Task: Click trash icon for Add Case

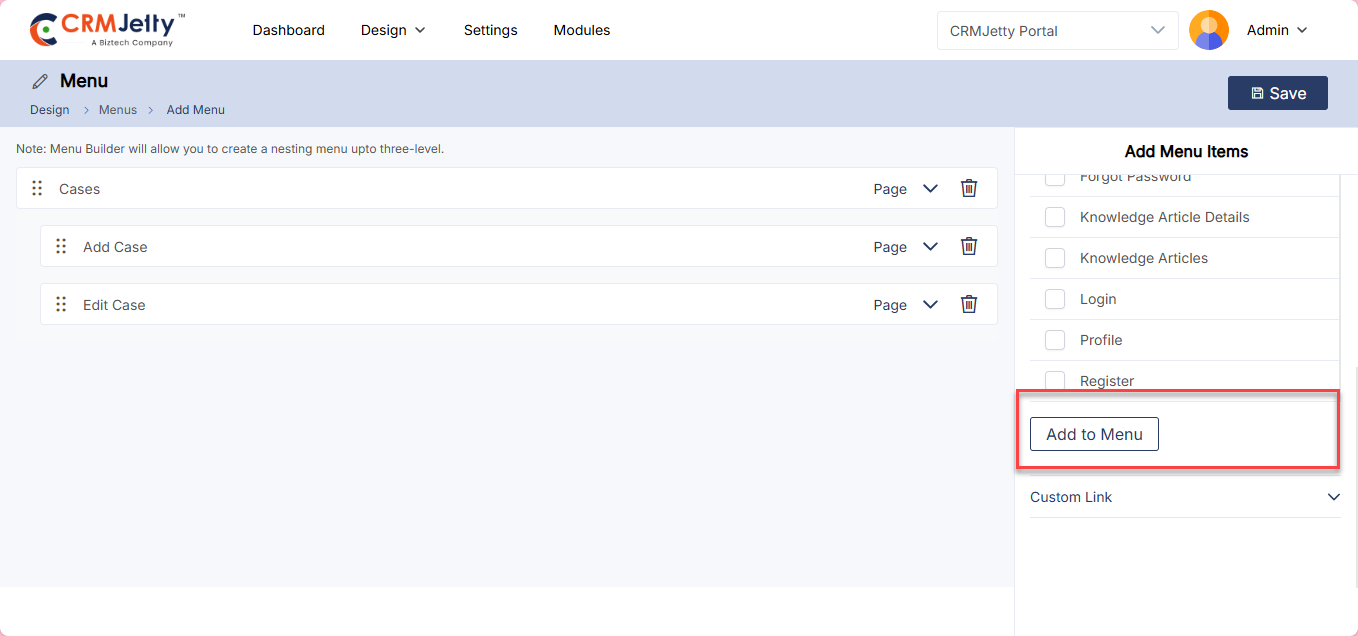Action: point(968,246)
